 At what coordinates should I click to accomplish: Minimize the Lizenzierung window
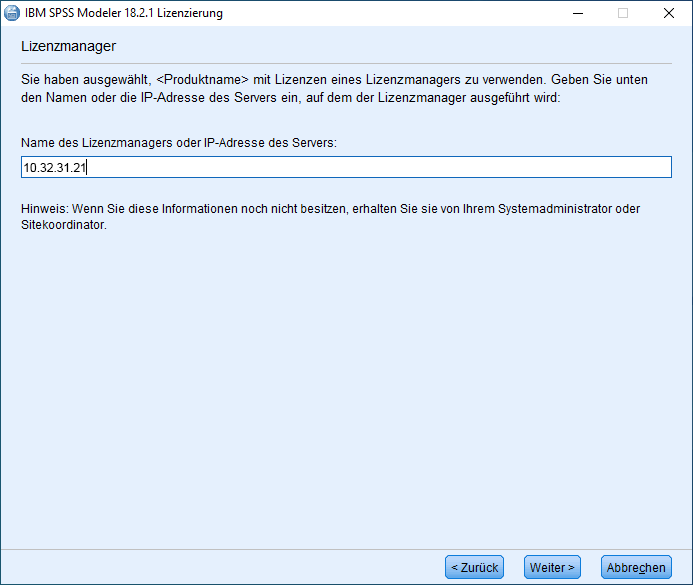(578, 13)
